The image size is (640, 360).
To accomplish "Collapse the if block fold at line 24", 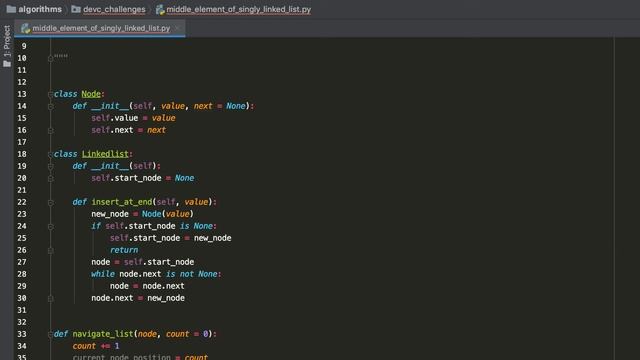I will (x=51, y=227).
